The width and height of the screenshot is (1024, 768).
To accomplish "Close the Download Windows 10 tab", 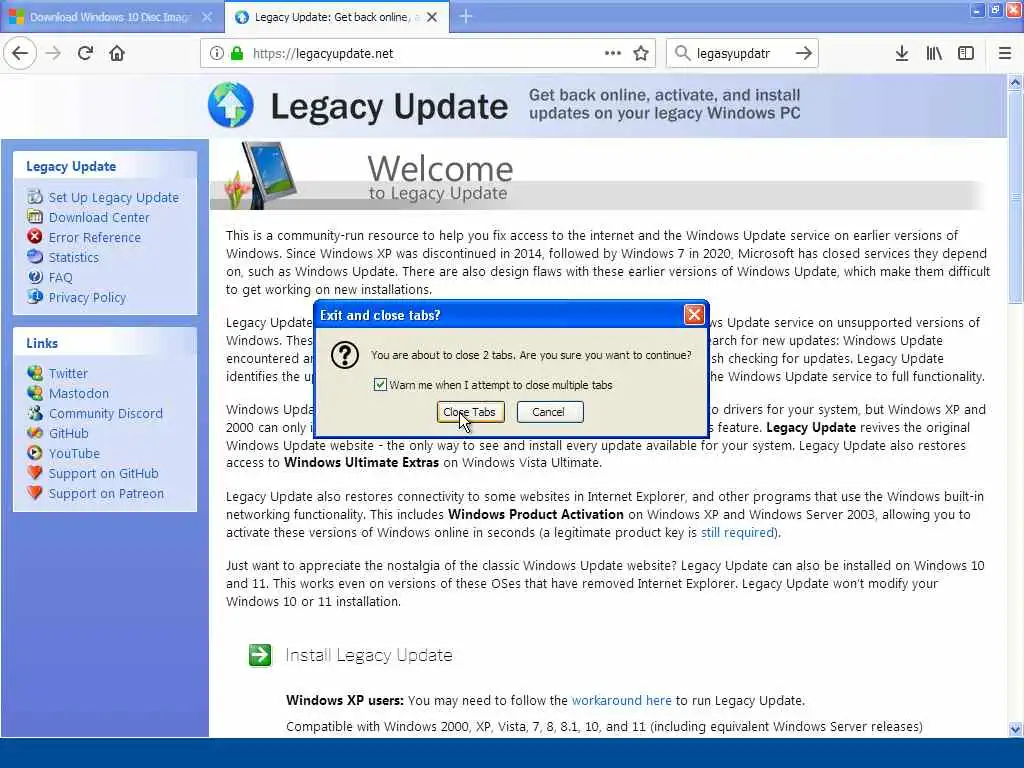I will (207, 17).
